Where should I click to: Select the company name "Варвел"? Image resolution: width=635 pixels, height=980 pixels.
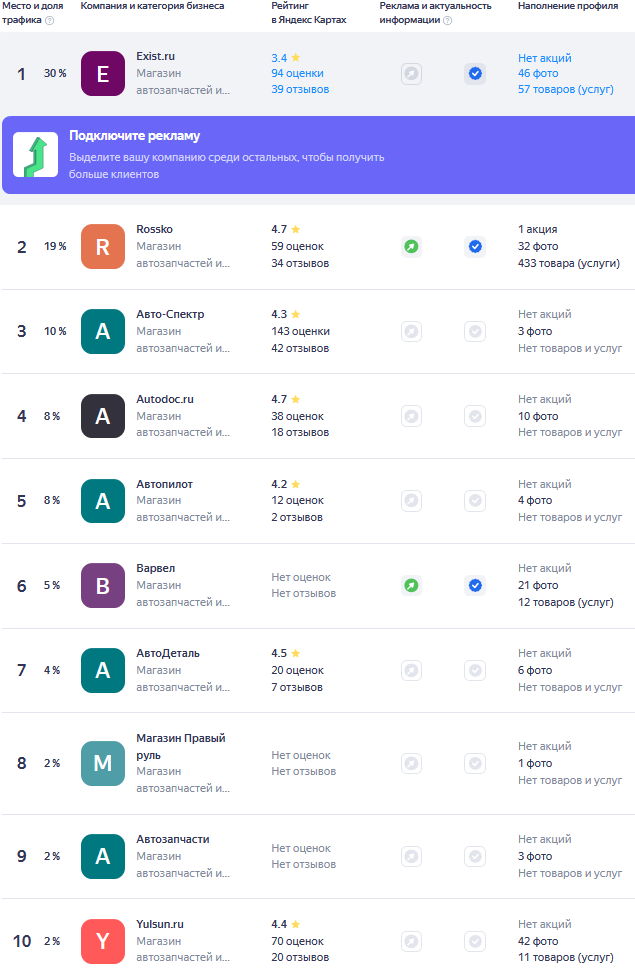(x=156, y=568)
